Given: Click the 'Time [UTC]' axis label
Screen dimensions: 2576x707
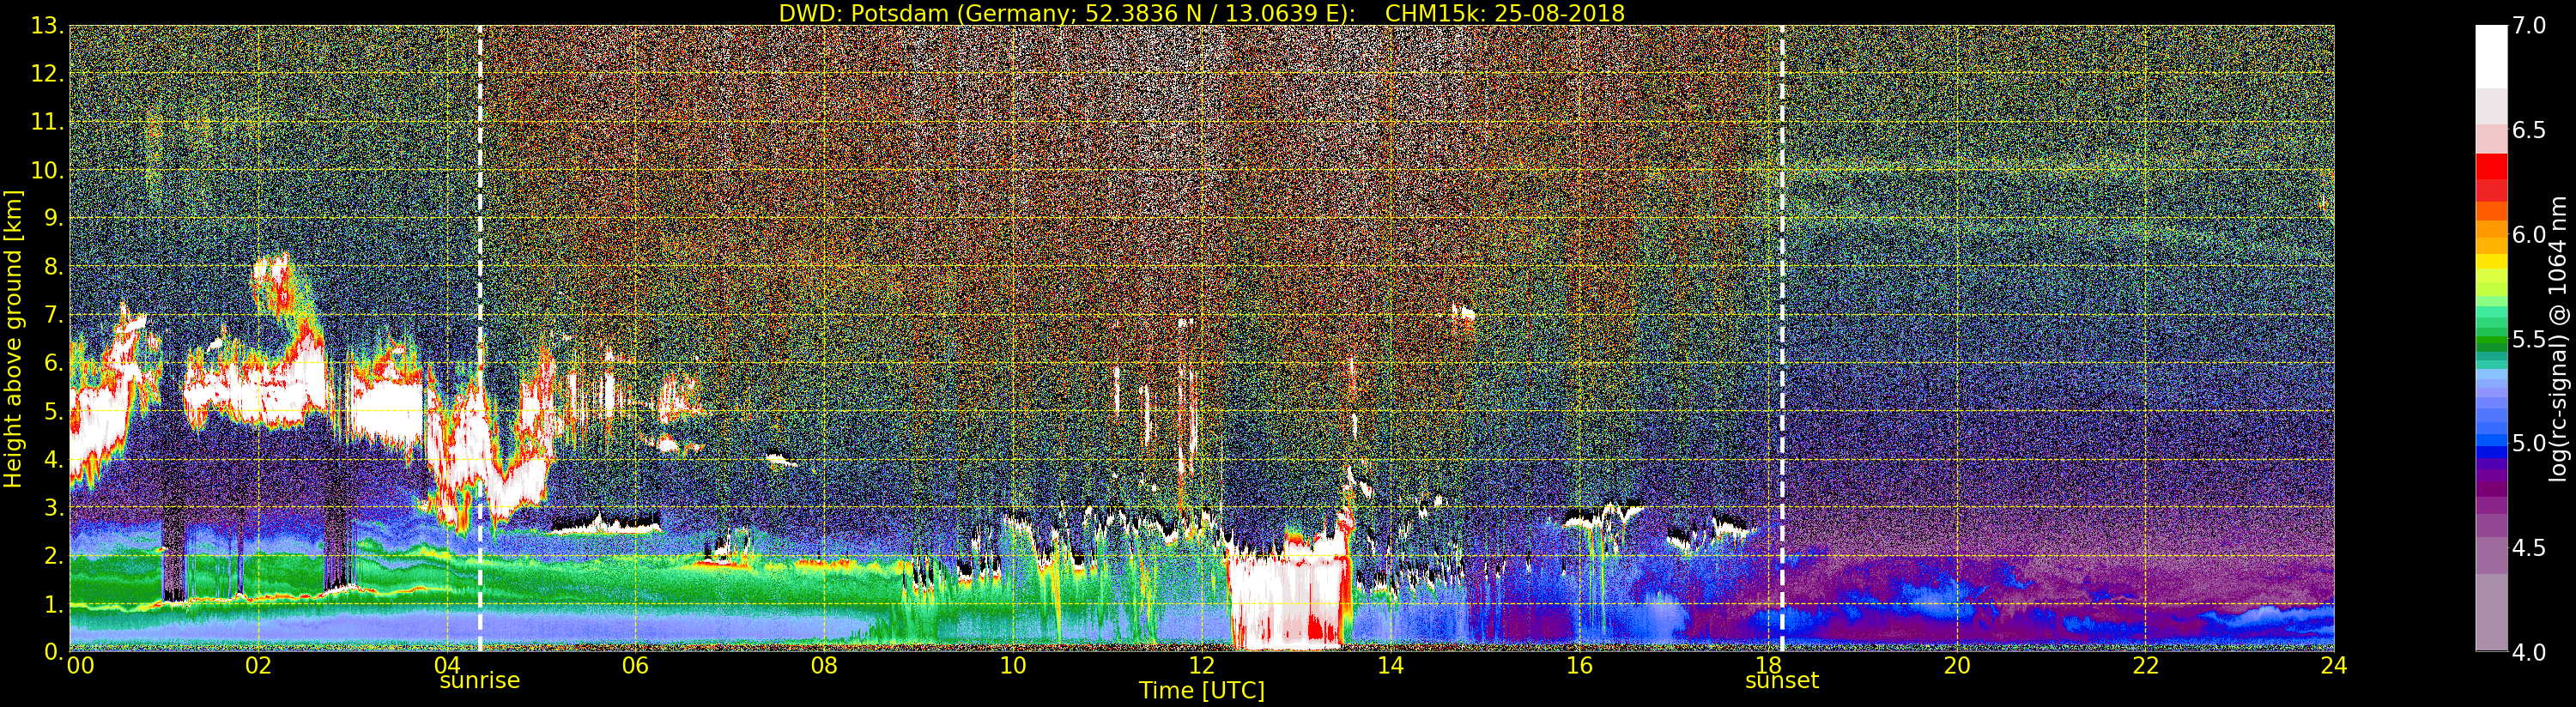Looking at the screenshot, I should pos(1202,690).
